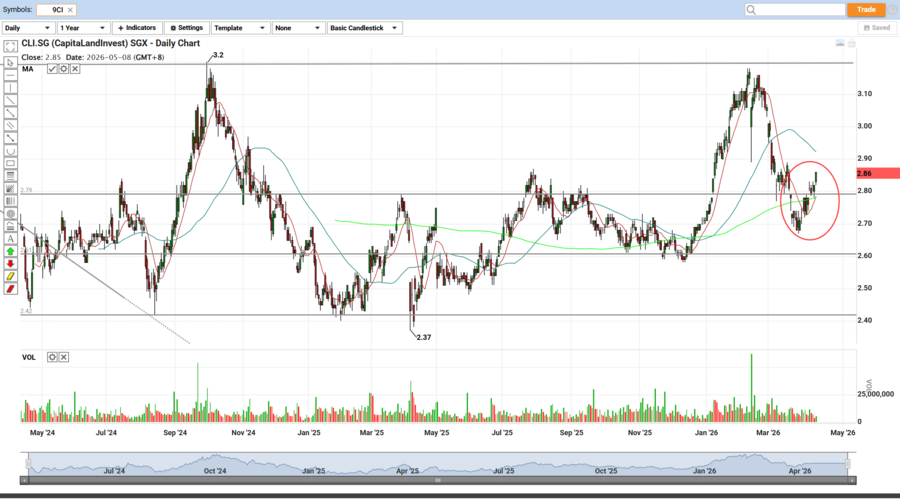Screen dimensions: 900x499
Task: Choose the text annotation tool
Action: (x=10, y=238)
